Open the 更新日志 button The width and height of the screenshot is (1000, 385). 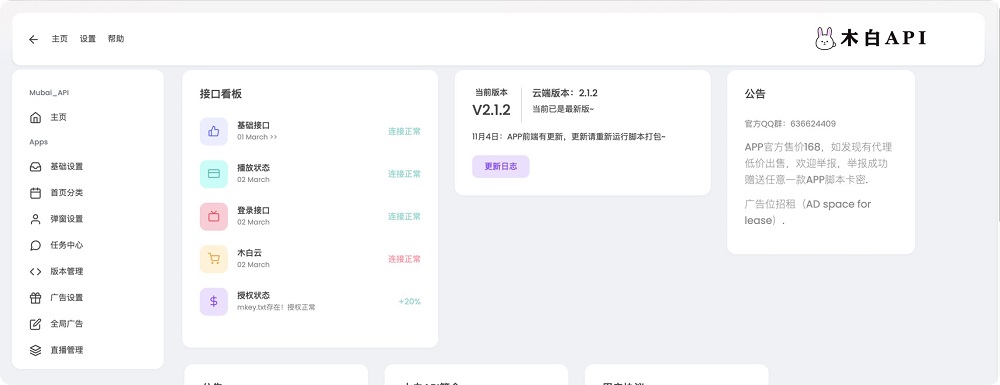(501, 166)
